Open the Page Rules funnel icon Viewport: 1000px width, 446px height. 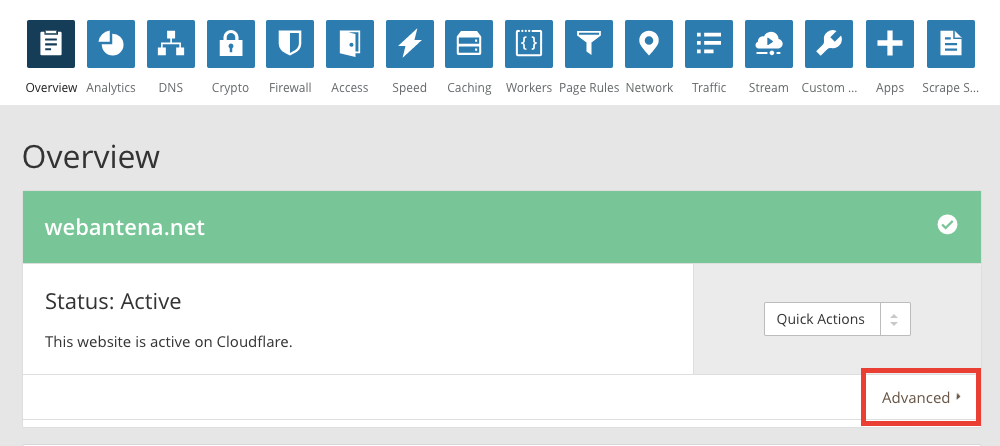pyautogui.click(x=589, y=44)
